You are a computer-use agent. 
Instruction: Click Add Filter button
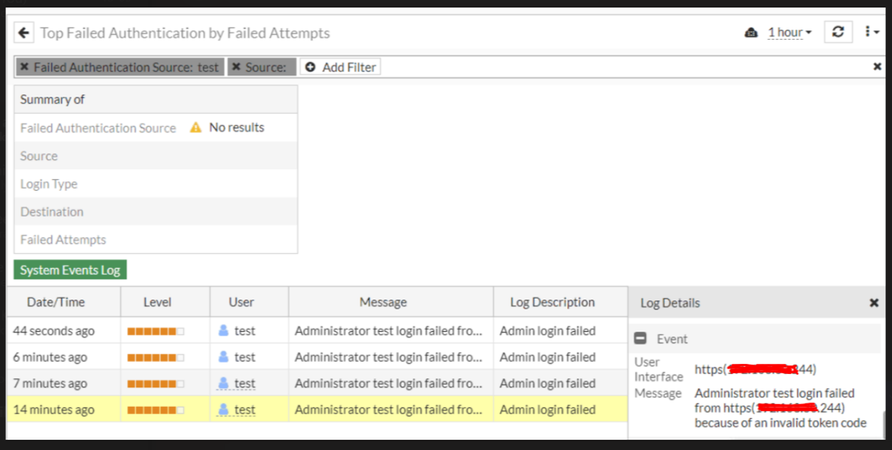(x=340, y=67)
